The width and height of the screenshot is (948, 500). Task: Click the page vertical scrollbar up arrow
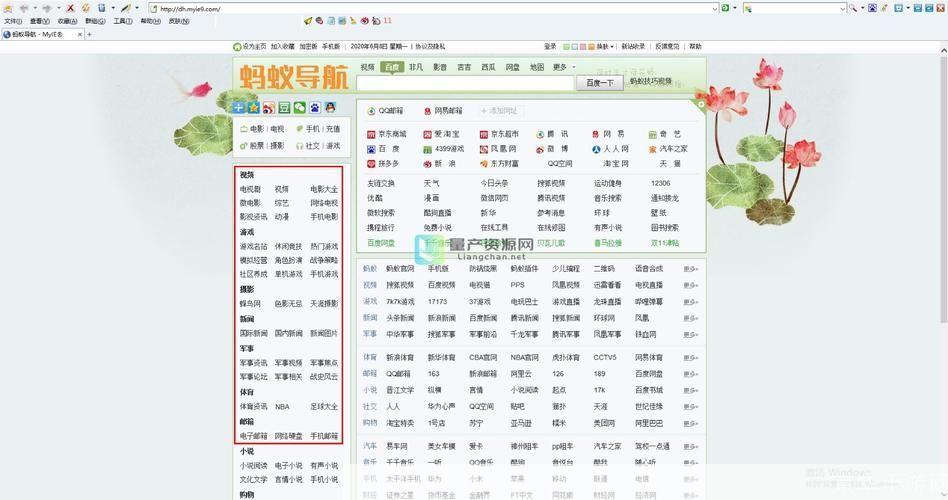click(943, 51)
